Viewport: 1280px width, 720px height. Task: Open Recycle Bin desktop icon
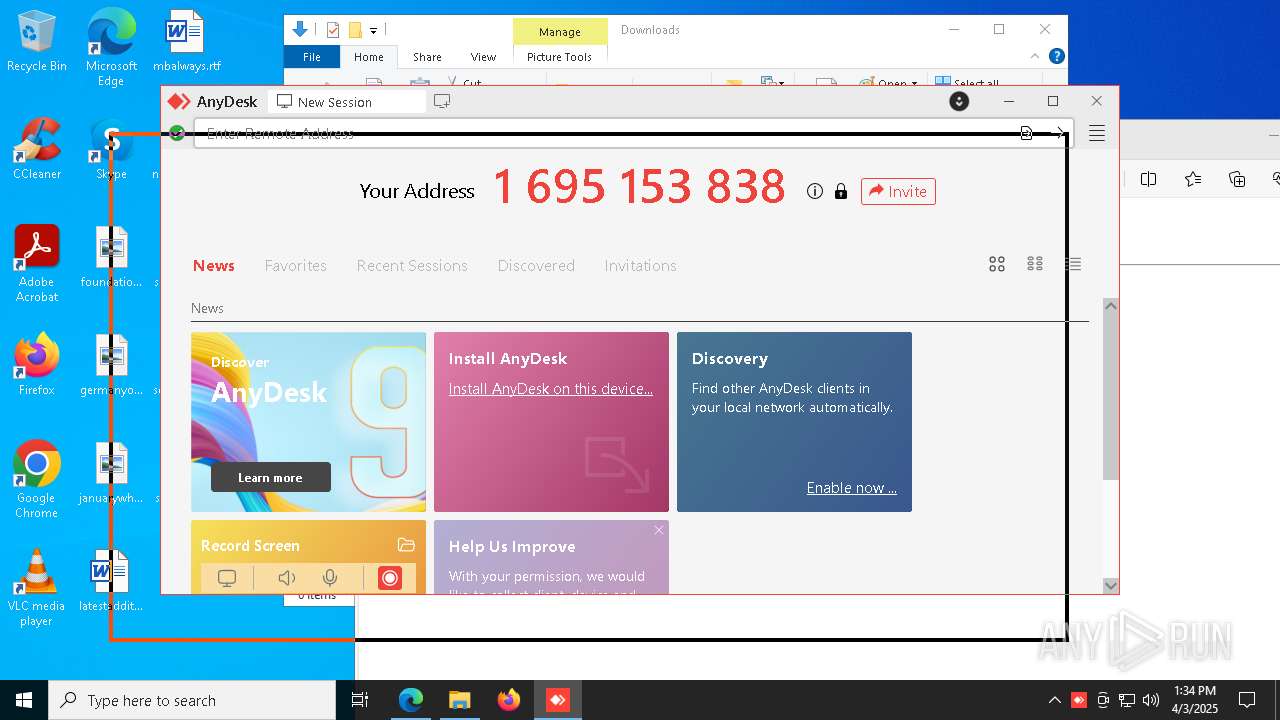pos(36,41)
